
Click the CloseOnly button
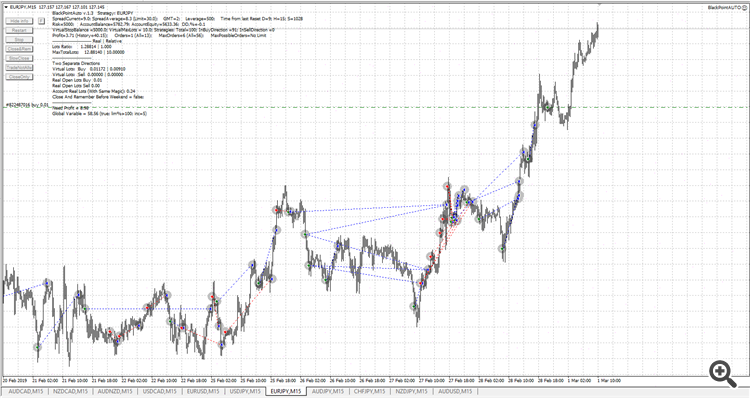tap(19, 77)
